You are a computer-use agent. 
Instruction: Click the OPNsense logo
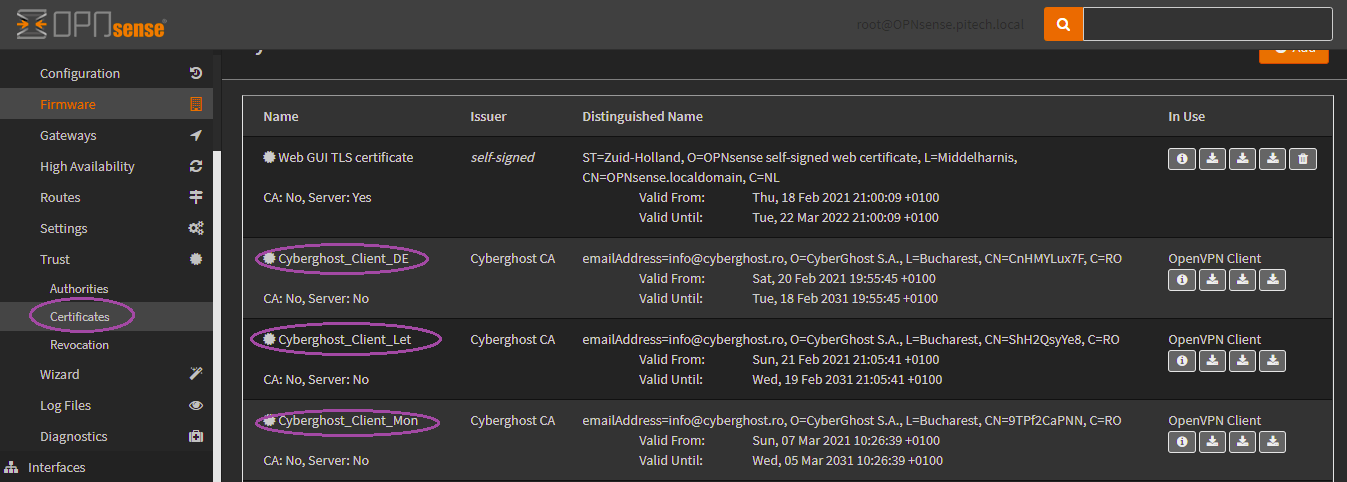coord(92,25)
